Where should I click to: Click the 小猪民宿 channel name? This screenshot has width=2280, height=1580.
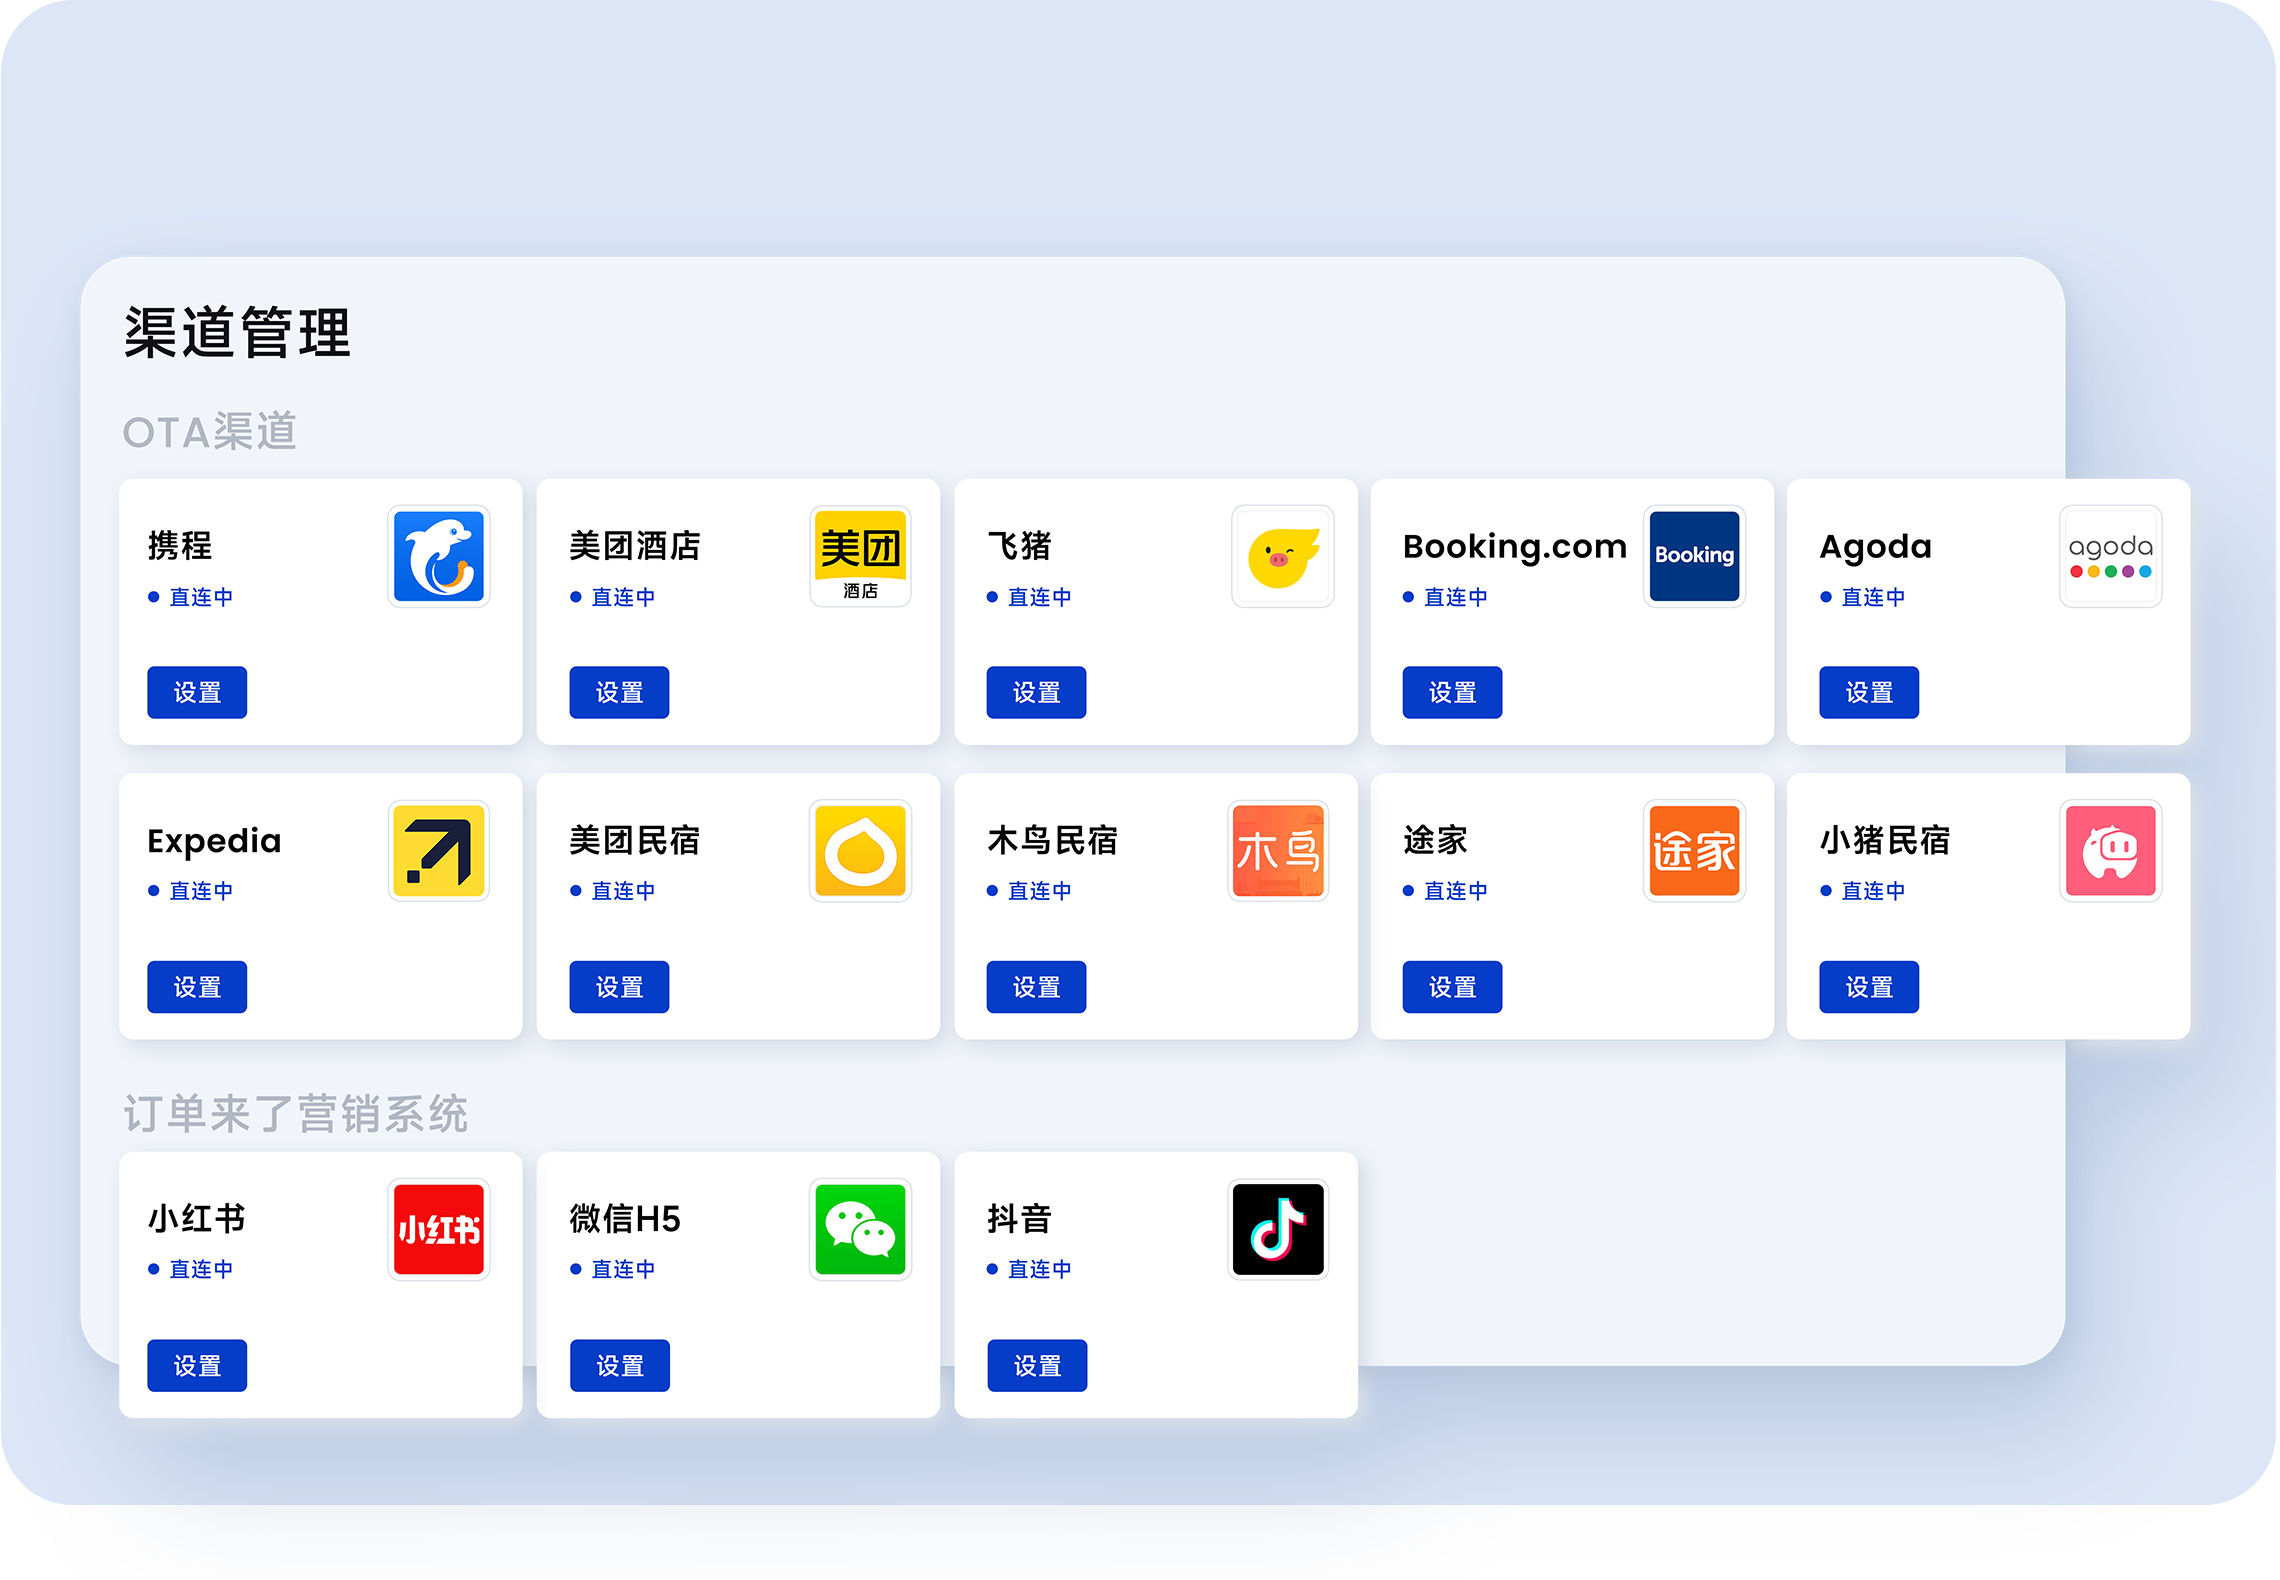1885,840
